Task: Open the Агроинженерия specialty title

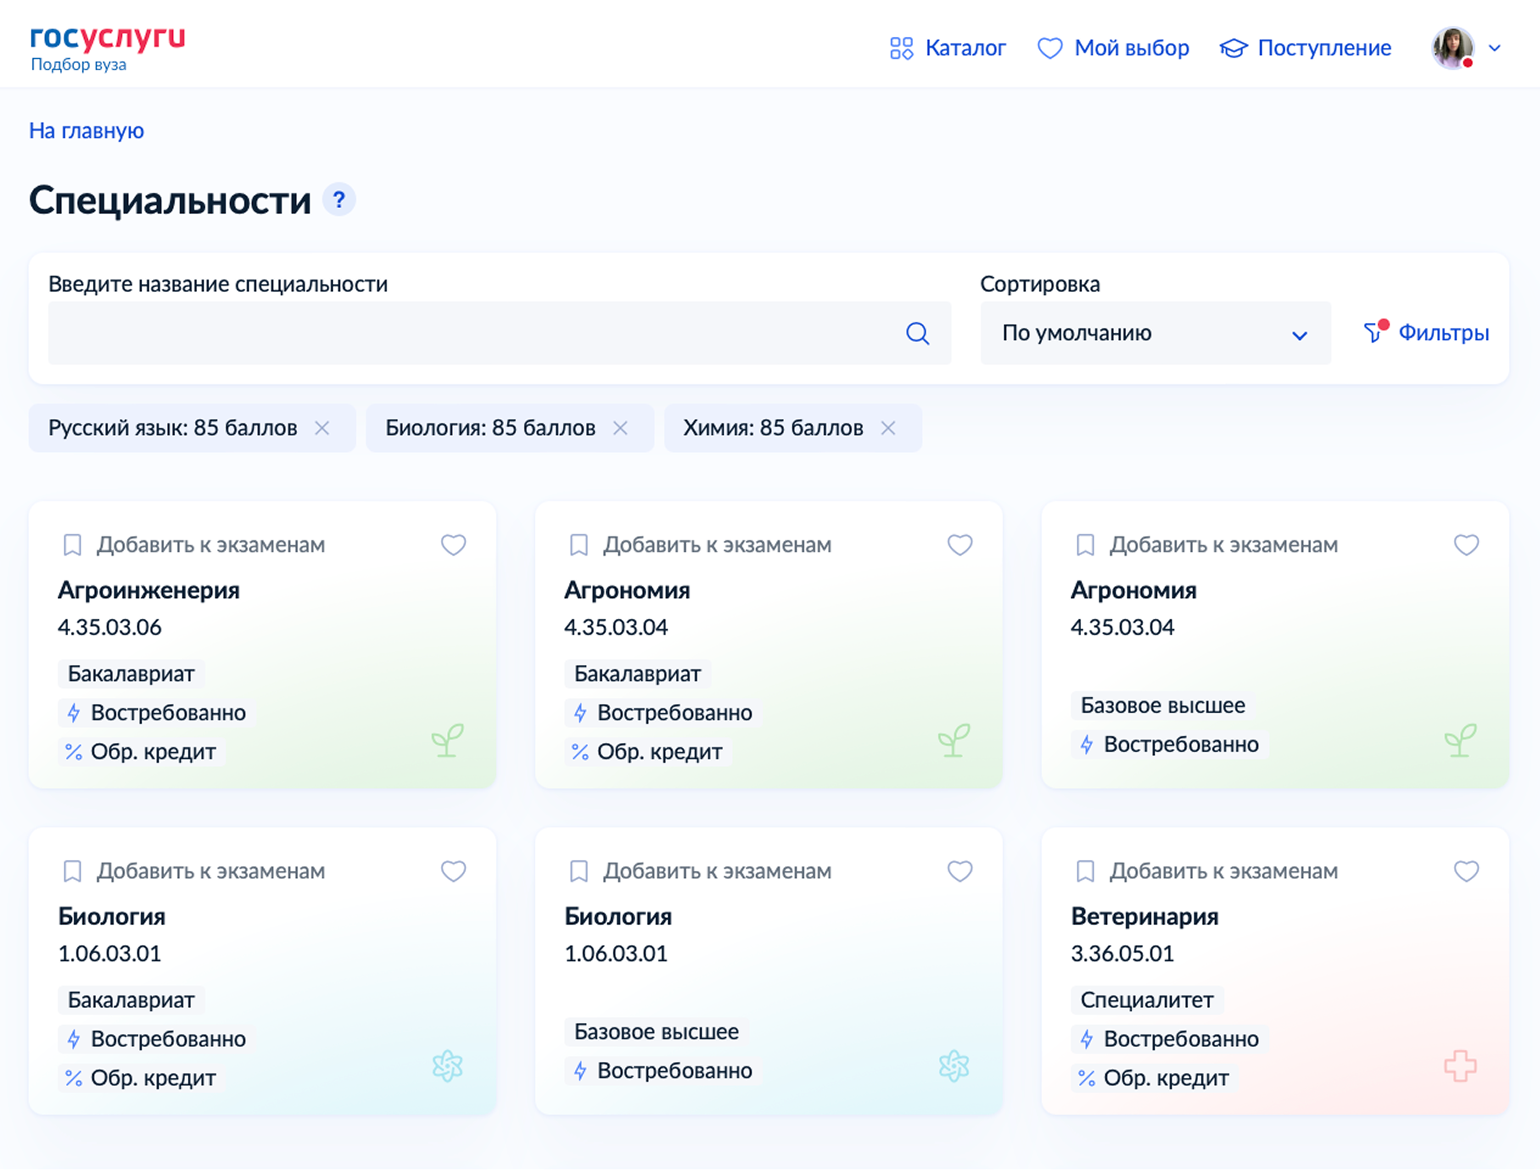Action: pos(149,590)
